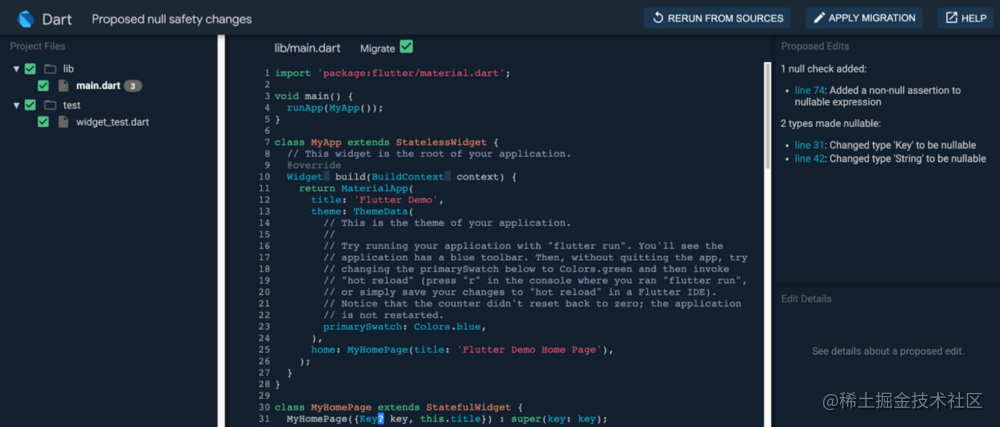Screen dimensions: 1000x427
Task: Click 'Flutter Demo' title string on line 12
Action: pos(395,199)
